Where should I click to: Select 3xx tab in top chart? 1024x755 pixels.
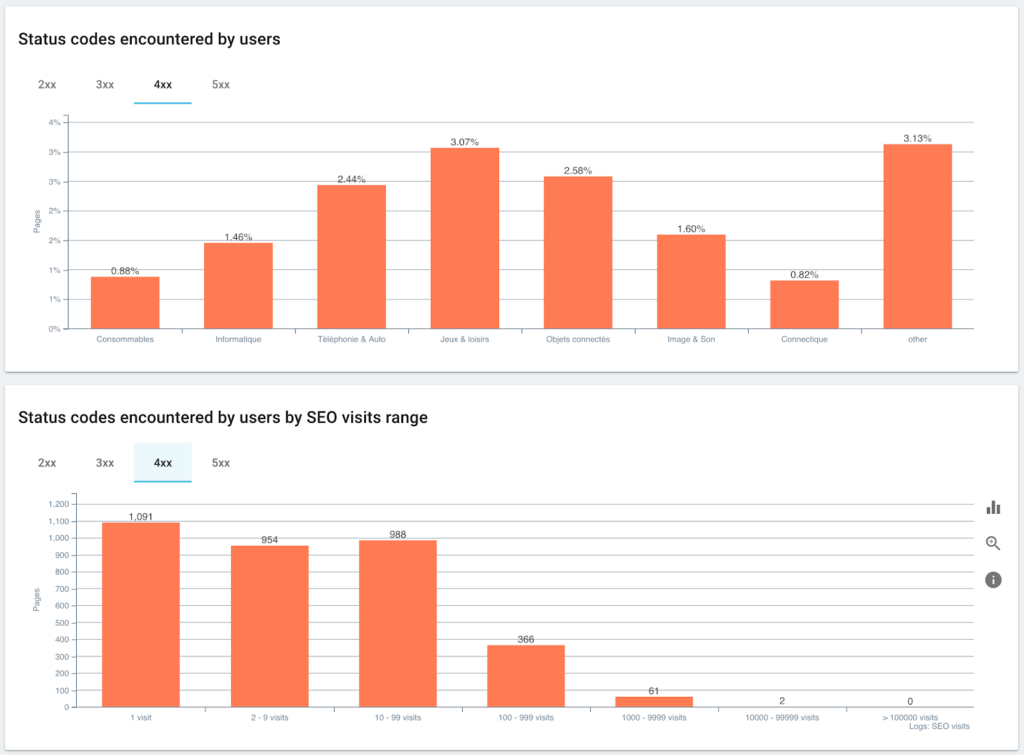pyautogui.click(x=105, y=85)
